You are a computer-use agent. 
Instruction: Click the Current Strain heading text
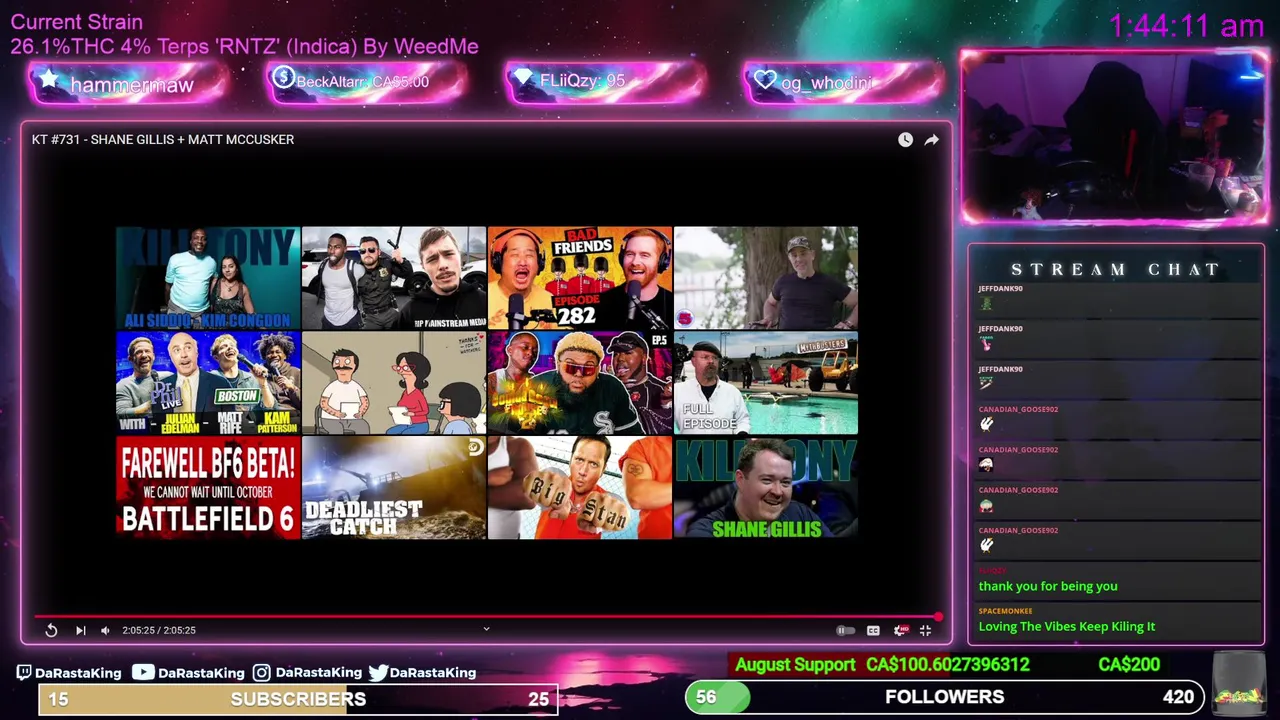click(x=77, y=22)
